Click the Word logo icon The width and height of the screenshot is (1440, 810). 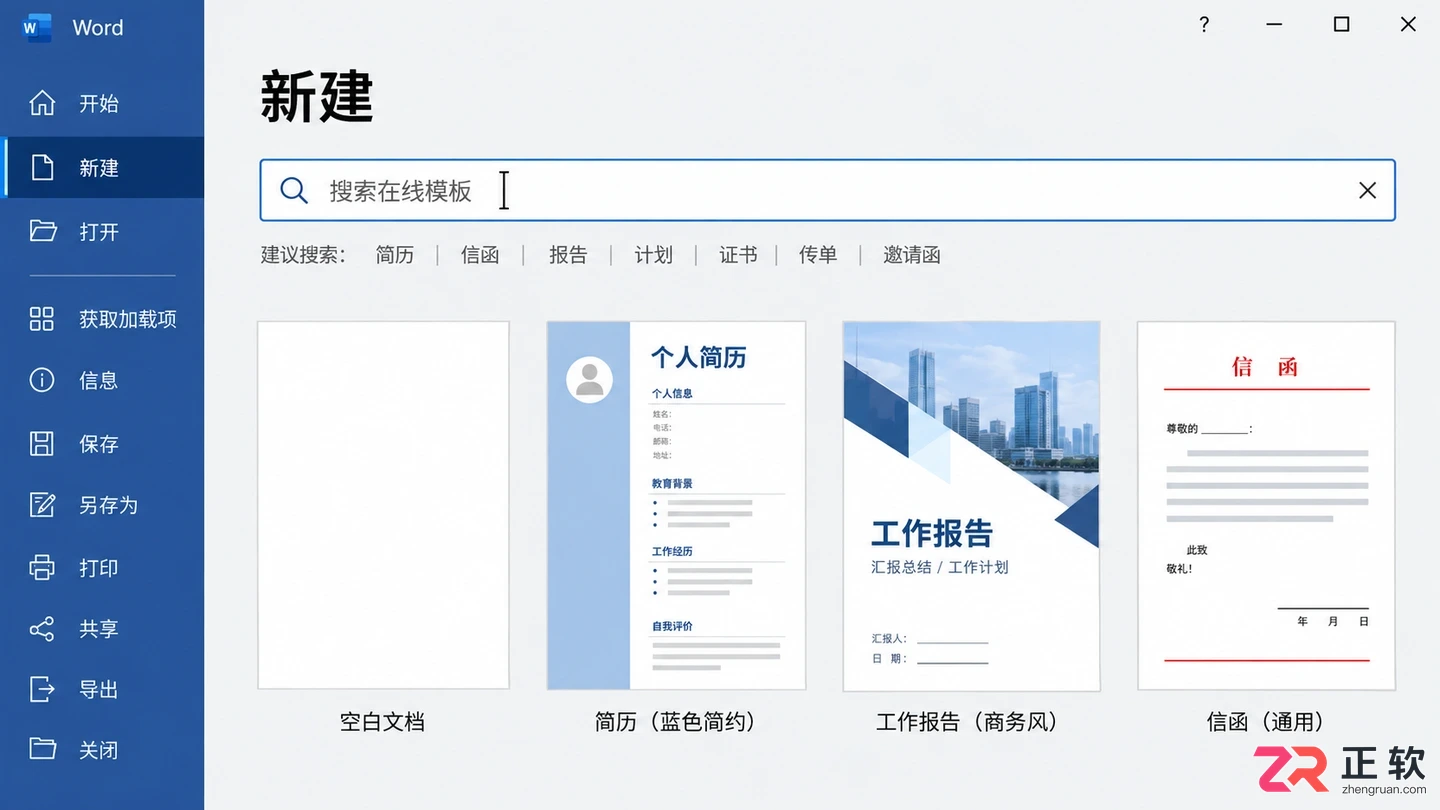point(36,28)
